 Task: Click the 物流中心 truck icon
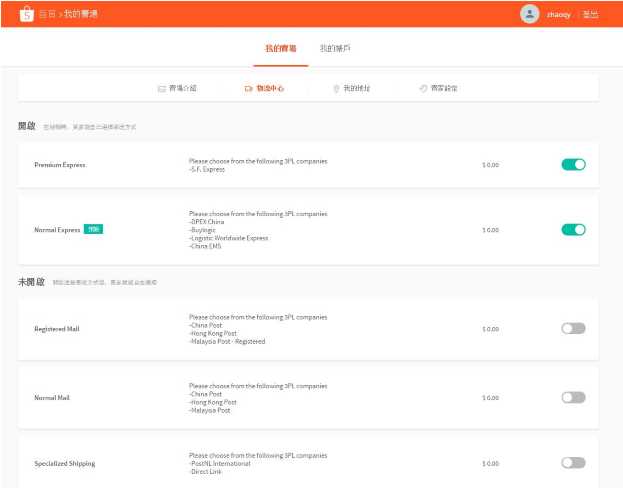(248, 88)
